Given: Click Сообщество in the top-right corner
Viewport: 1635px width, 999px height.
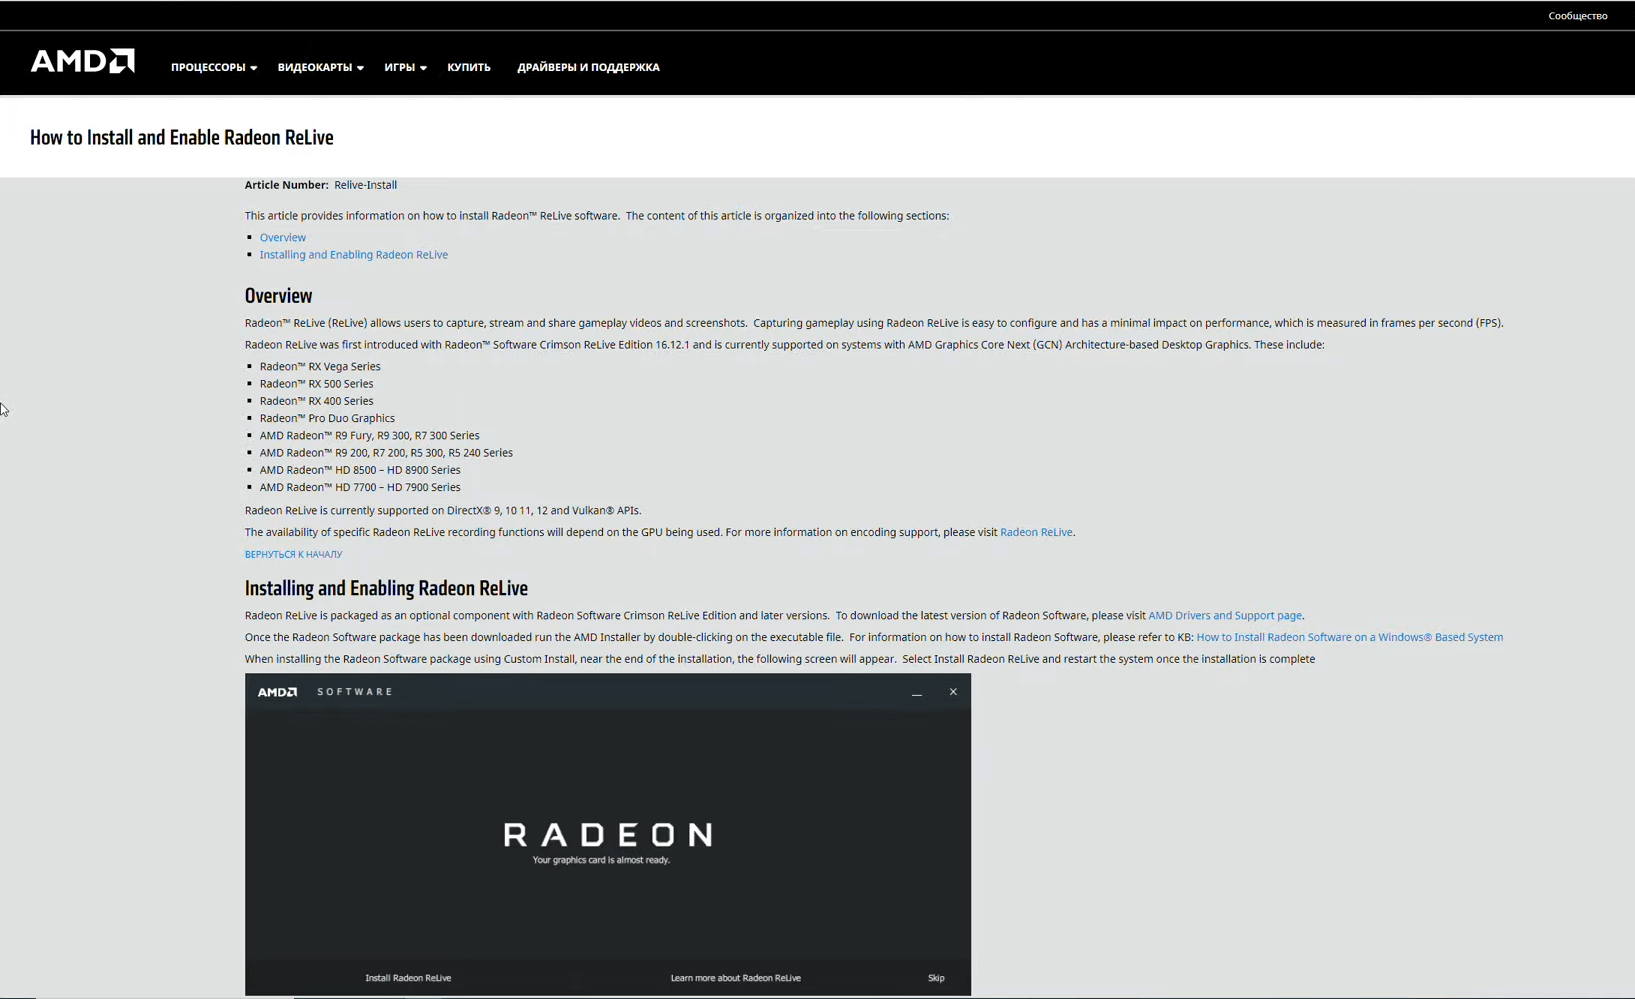Looking at the screenshot, I should point(1577,15).
